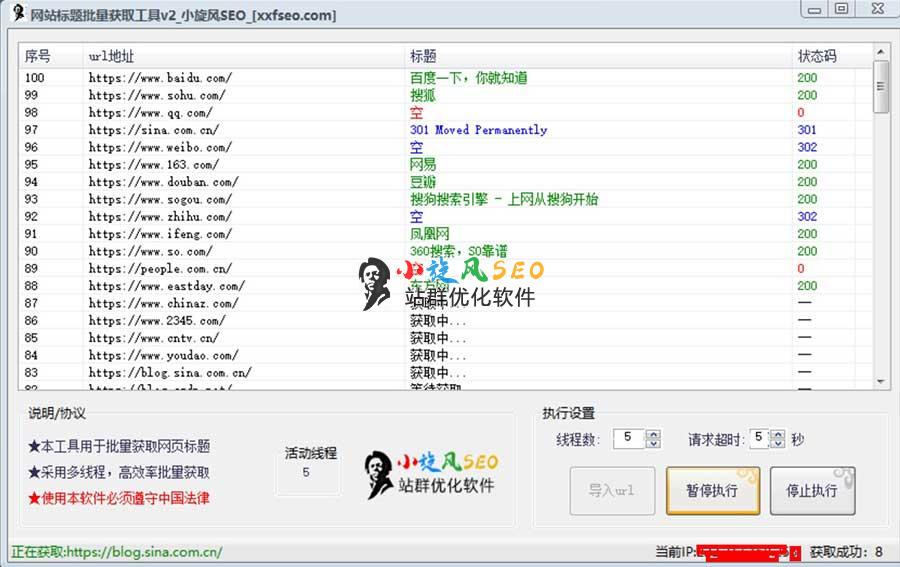Select the https://www.chinaz.com/ row

tap(445, 303)
